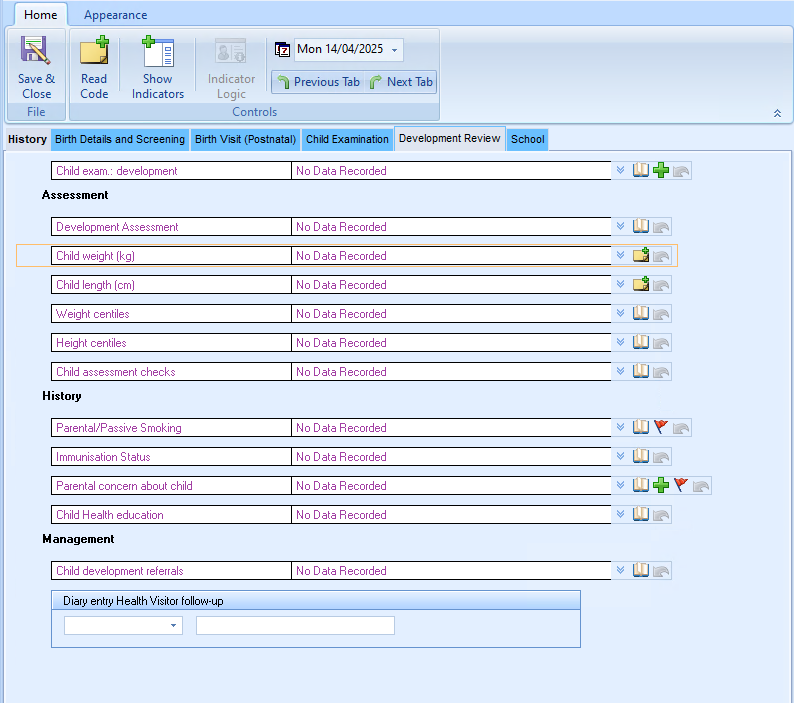Collapse the ribbon with the double-arrow

tap(777, 113)
